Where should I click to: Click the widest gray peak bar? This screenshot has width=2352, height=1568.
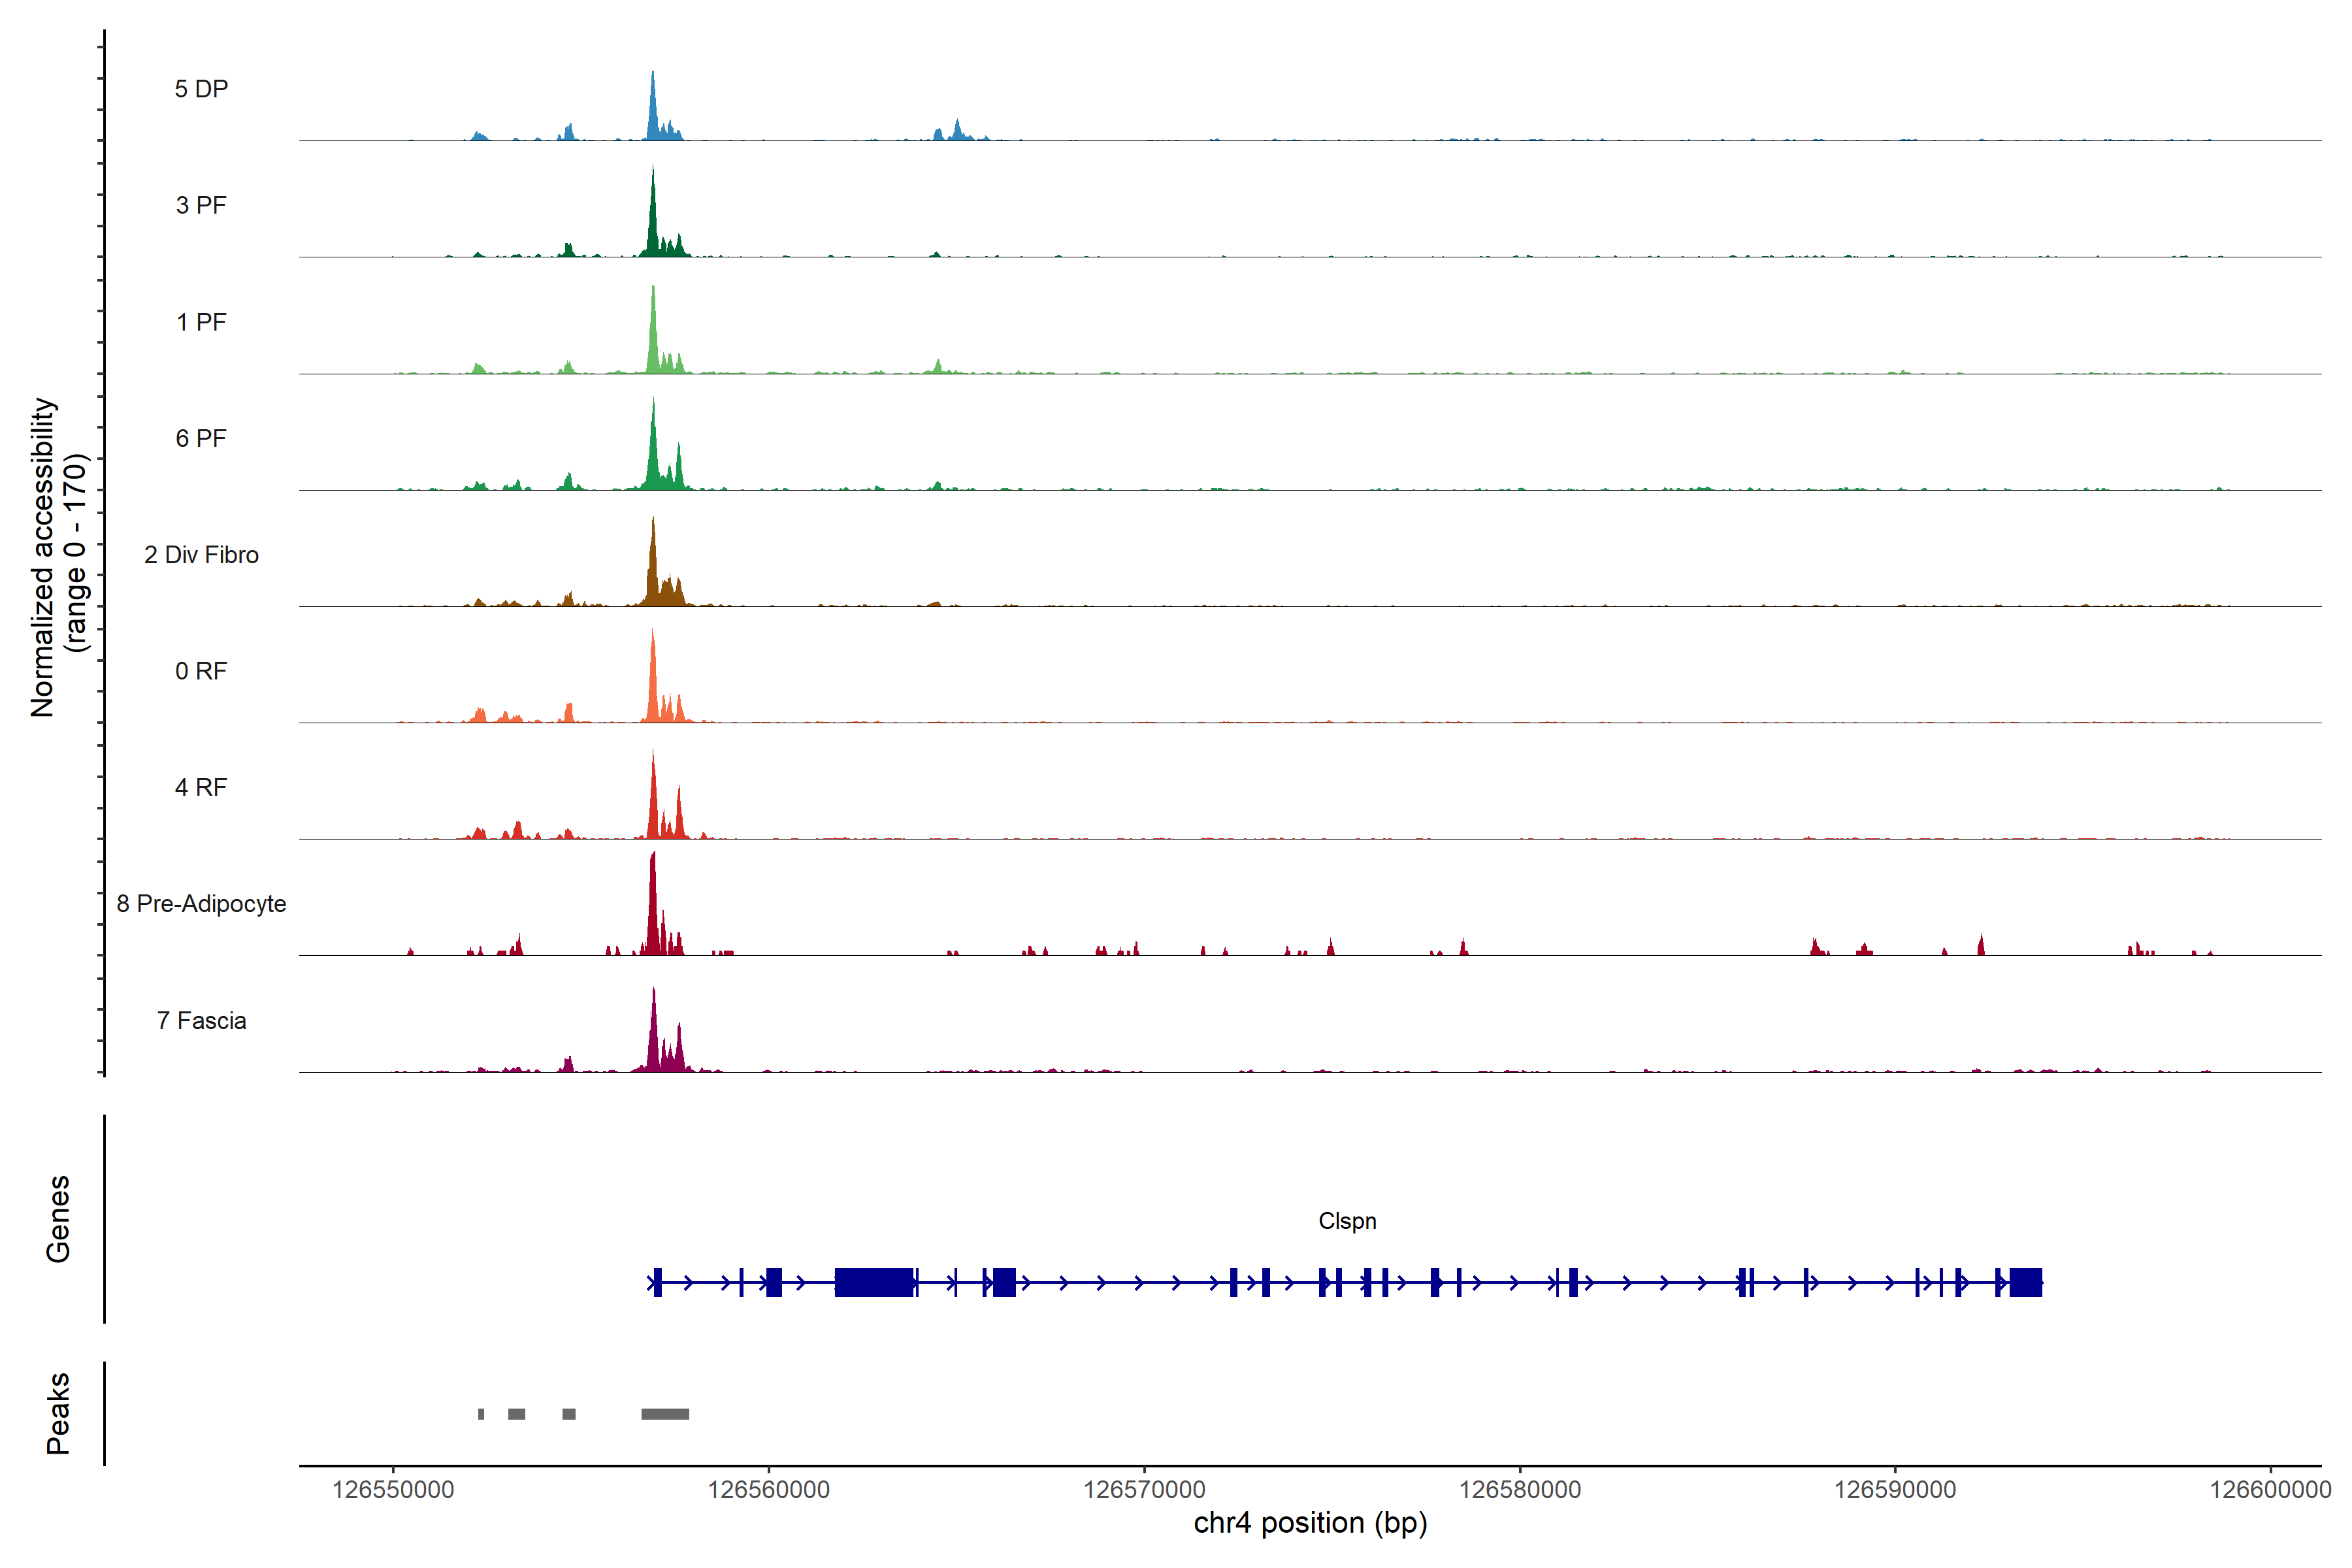pos(665,1414)
